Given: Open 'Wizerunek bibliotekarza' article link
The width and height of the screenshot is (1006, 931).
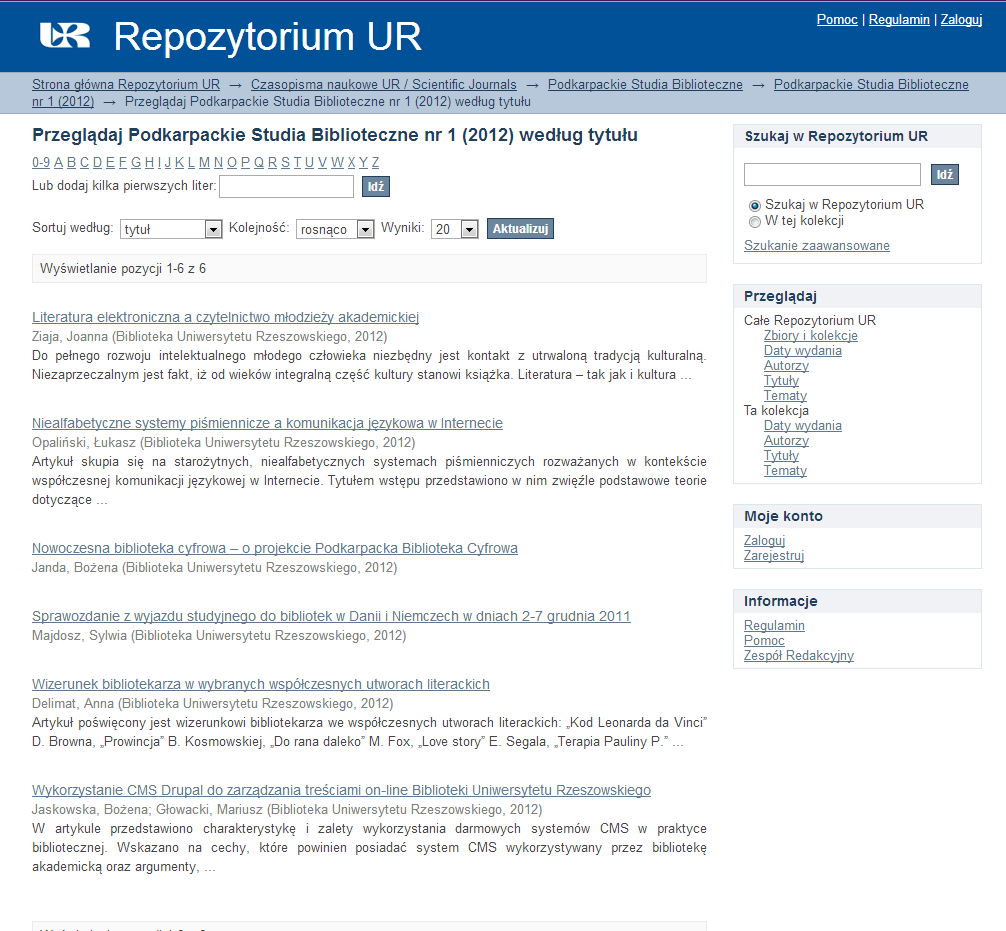Looking at the screenshot, I should (x=260, y=685).
